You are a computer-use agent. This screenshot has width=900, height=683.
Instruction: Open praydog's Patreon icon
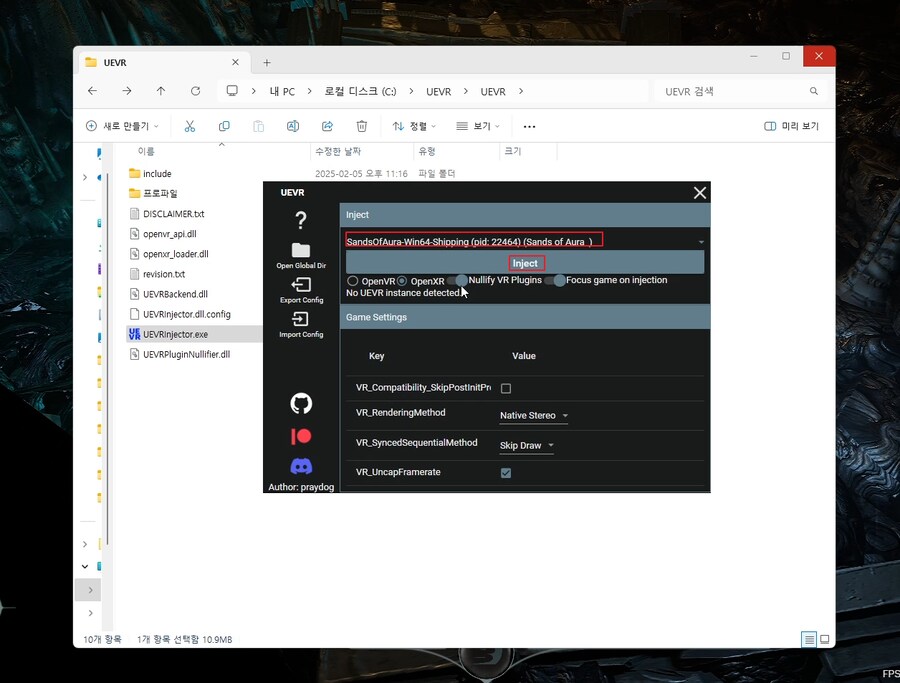(300, 436)
